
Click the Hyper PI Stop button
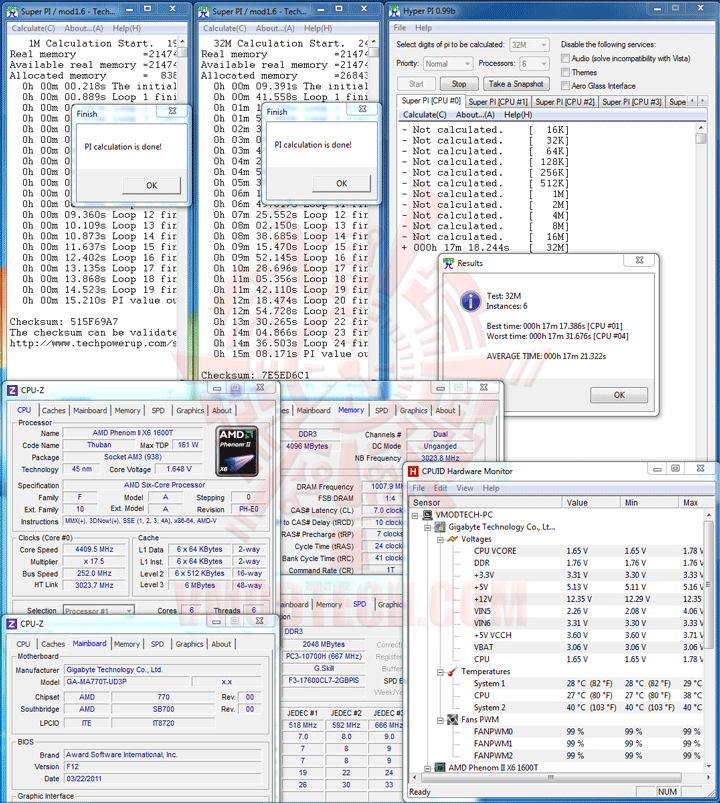459,83
